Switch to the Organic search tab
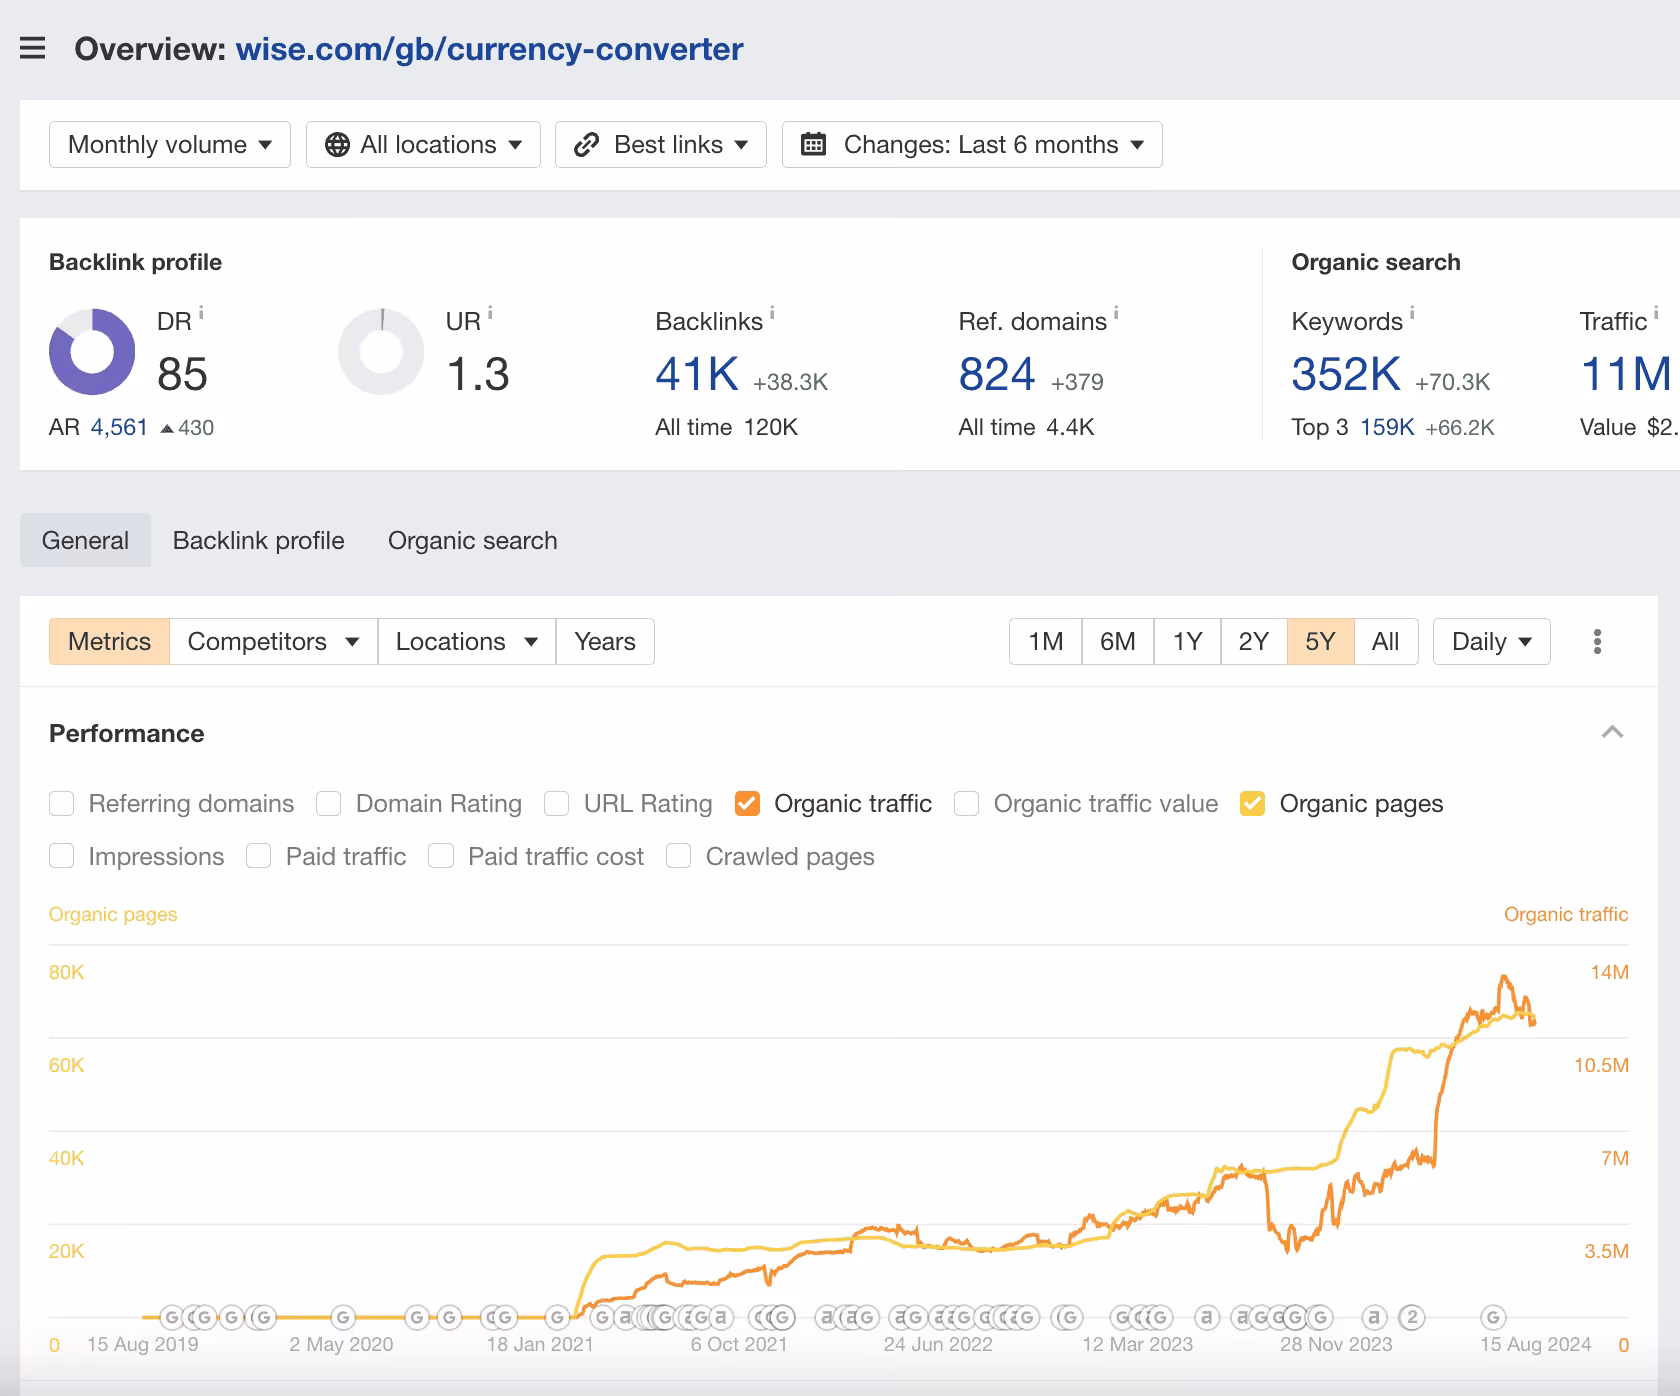This screenshot has height=1396, width=1680. click(472, 541)
